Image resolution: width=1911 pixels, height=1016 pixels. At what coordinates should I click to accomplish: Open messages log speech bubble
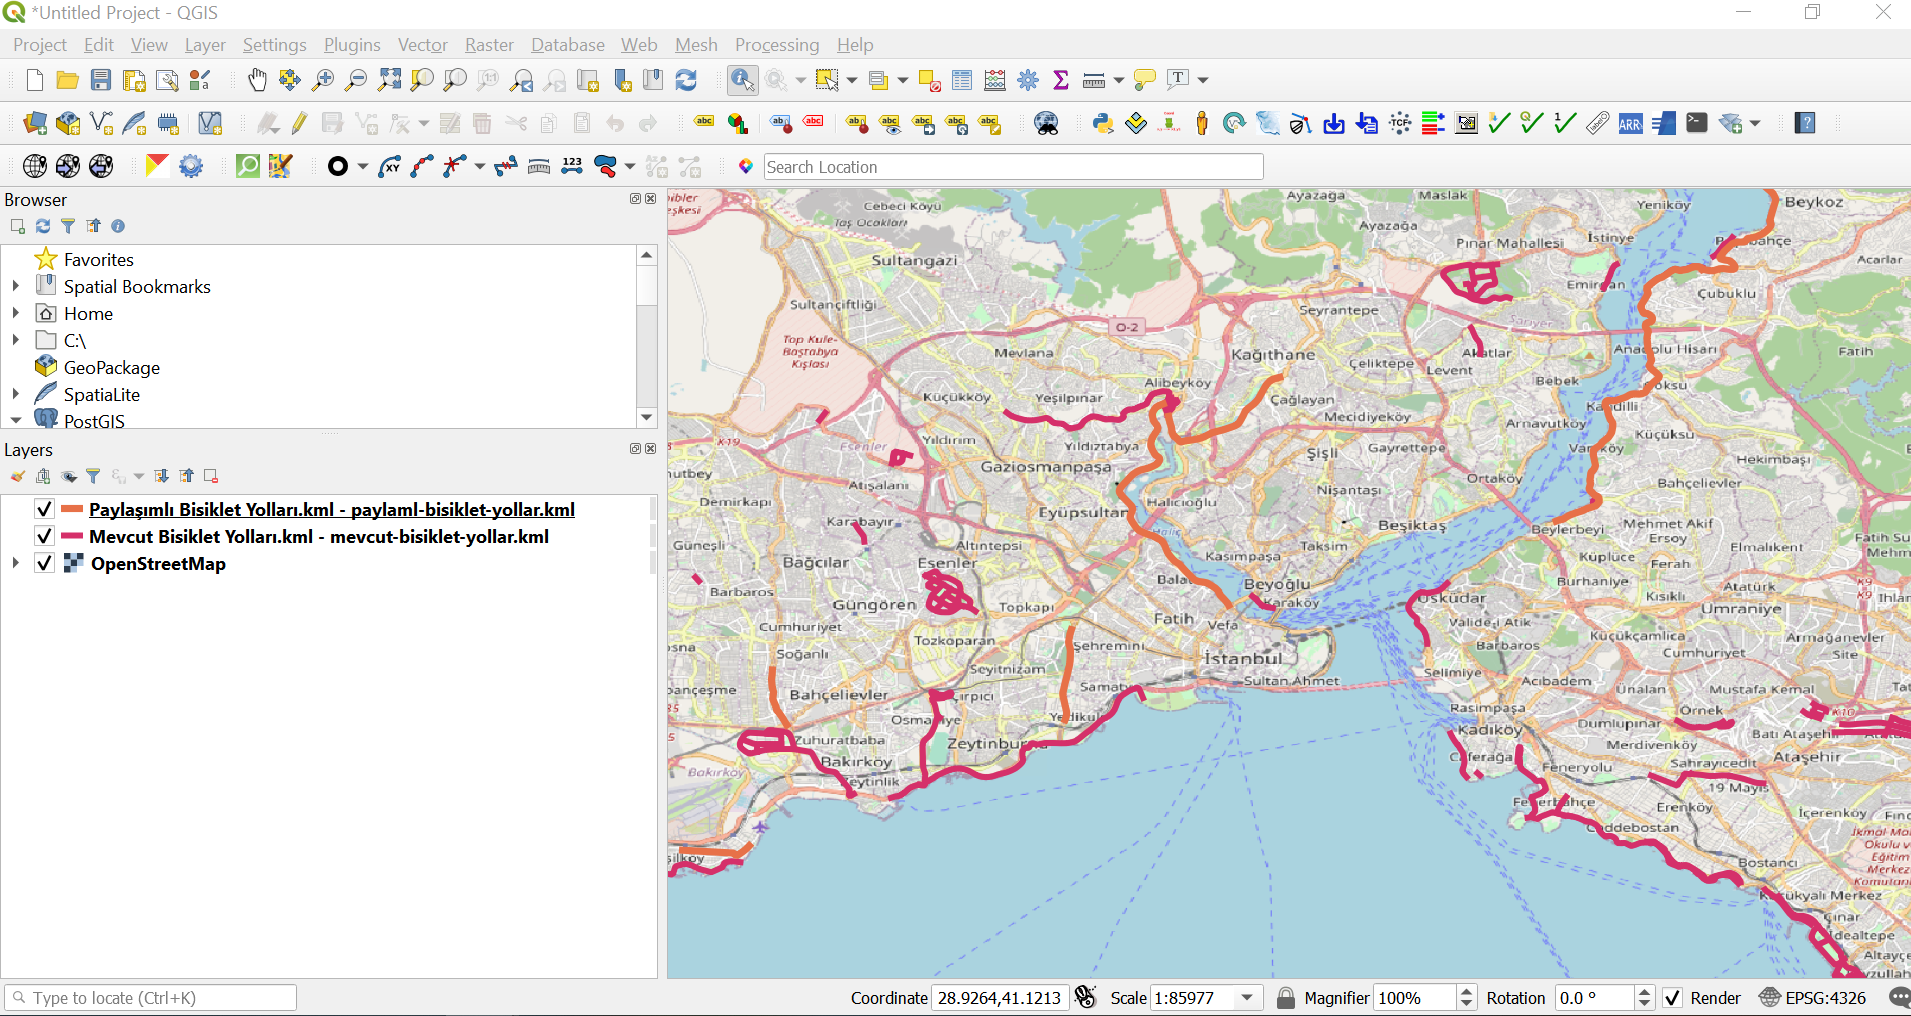1898,998
